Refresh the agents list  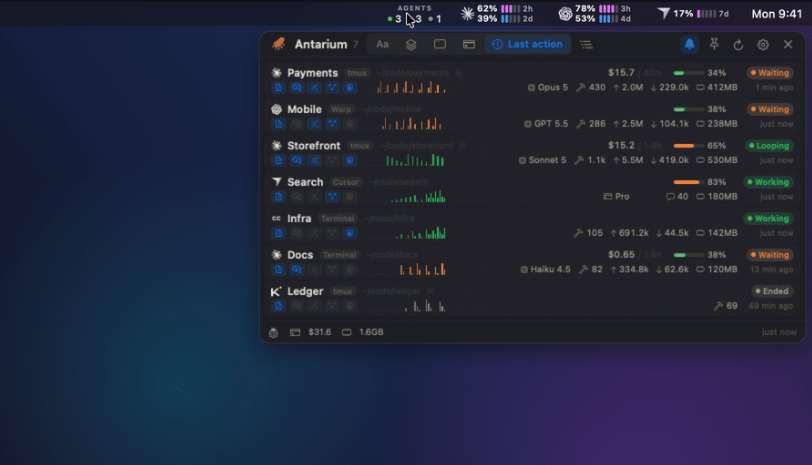coord(738,45)
